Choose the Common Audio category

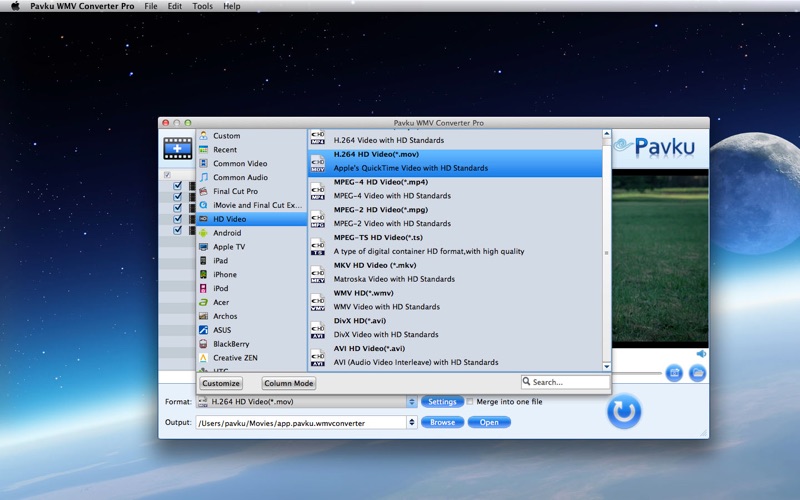[252, 177]
